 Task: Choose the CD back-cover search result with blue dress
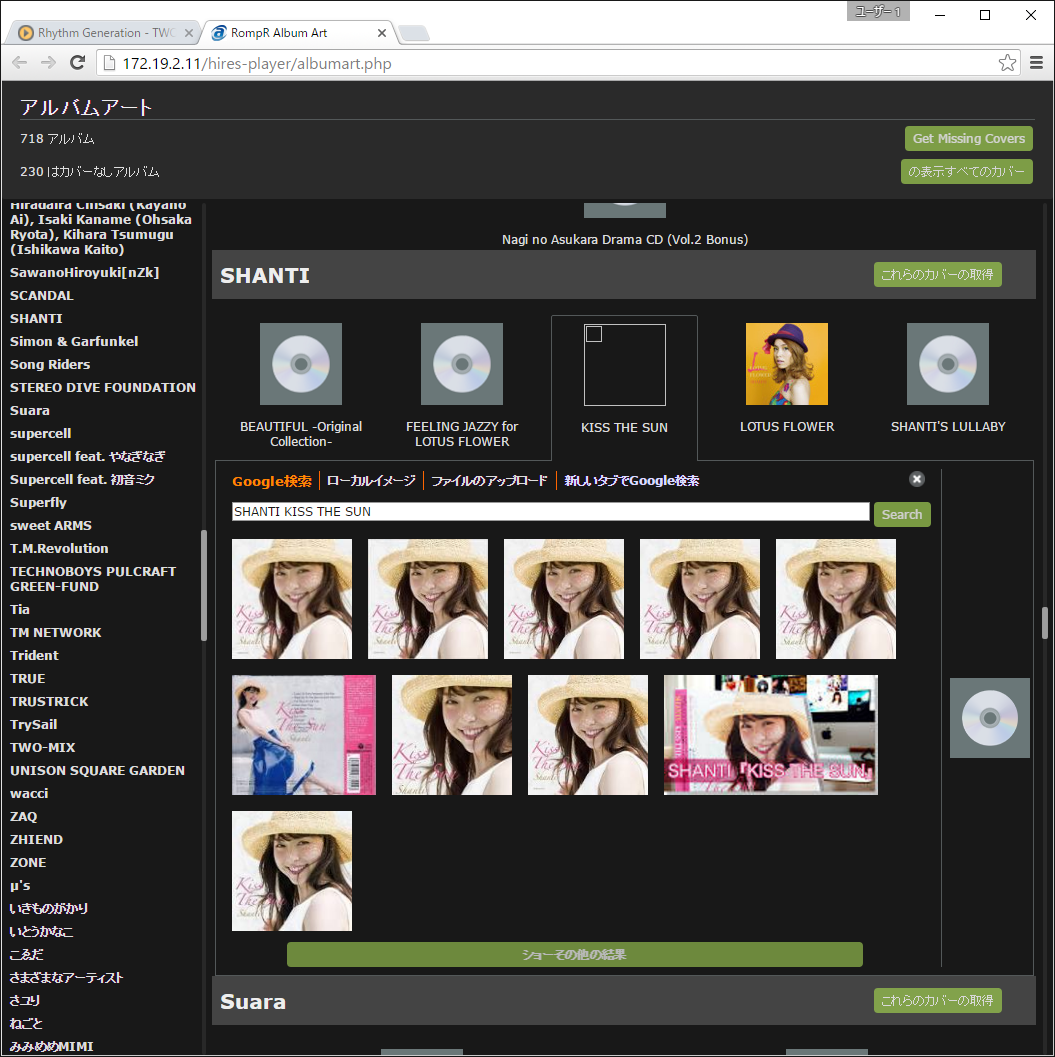click(x=304, y=735)
